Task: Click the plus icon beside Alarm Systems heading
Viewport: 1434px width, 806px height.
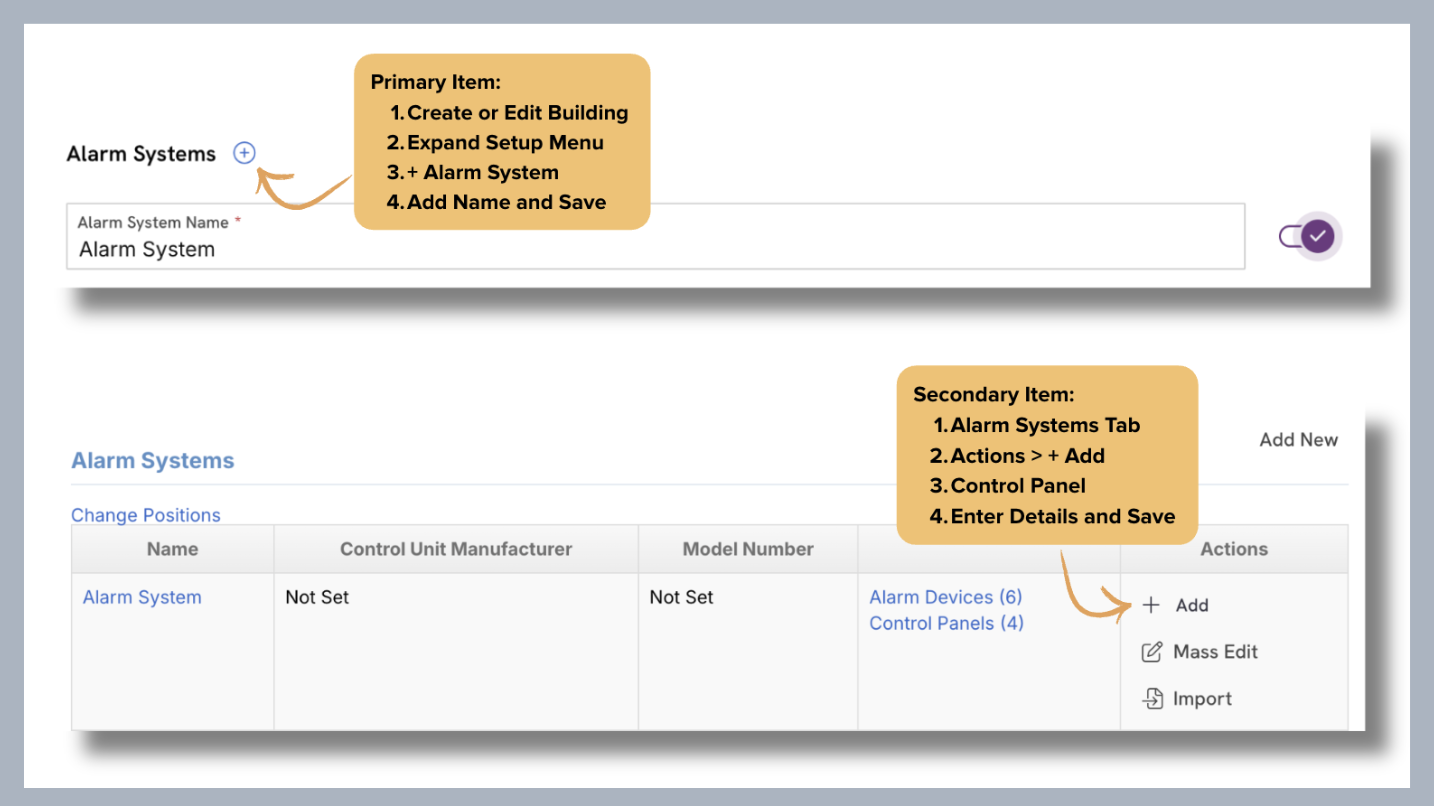Action: 244,153
